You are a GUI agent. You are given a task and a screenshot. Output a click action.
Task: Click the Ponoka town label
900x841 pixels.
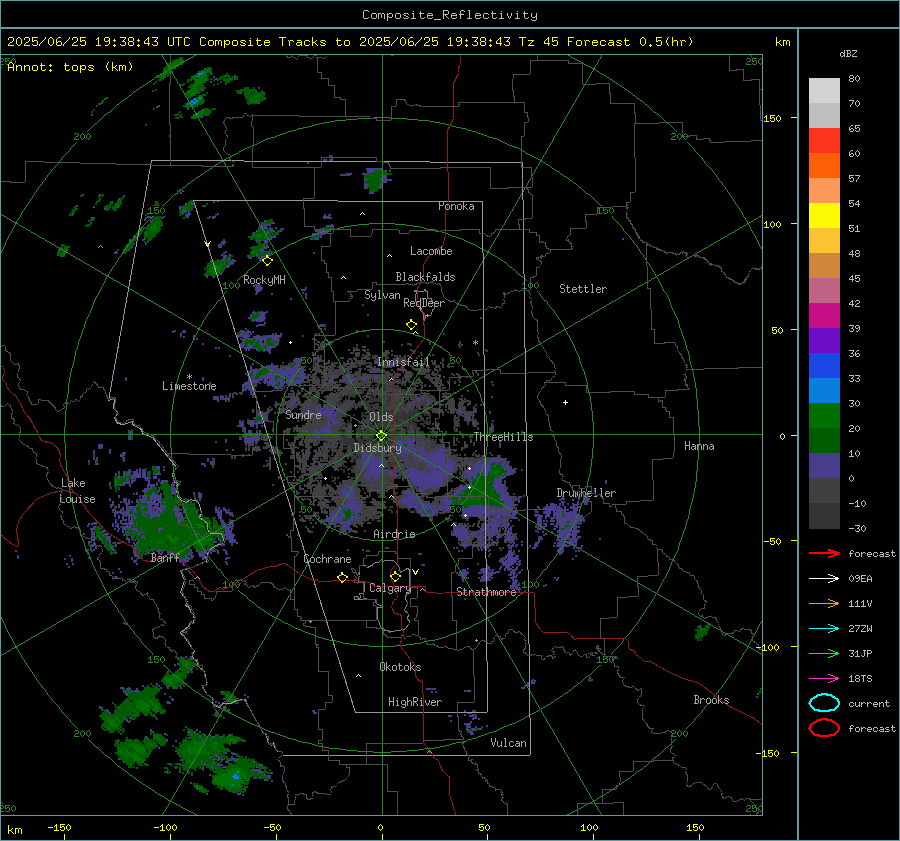[456, 207]
